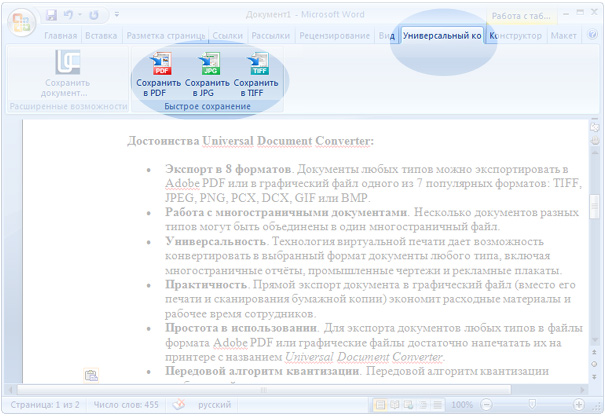Viewport: 605px width, 416px height.
Task: Open Word help question mark icon
Action: [592, 35]
